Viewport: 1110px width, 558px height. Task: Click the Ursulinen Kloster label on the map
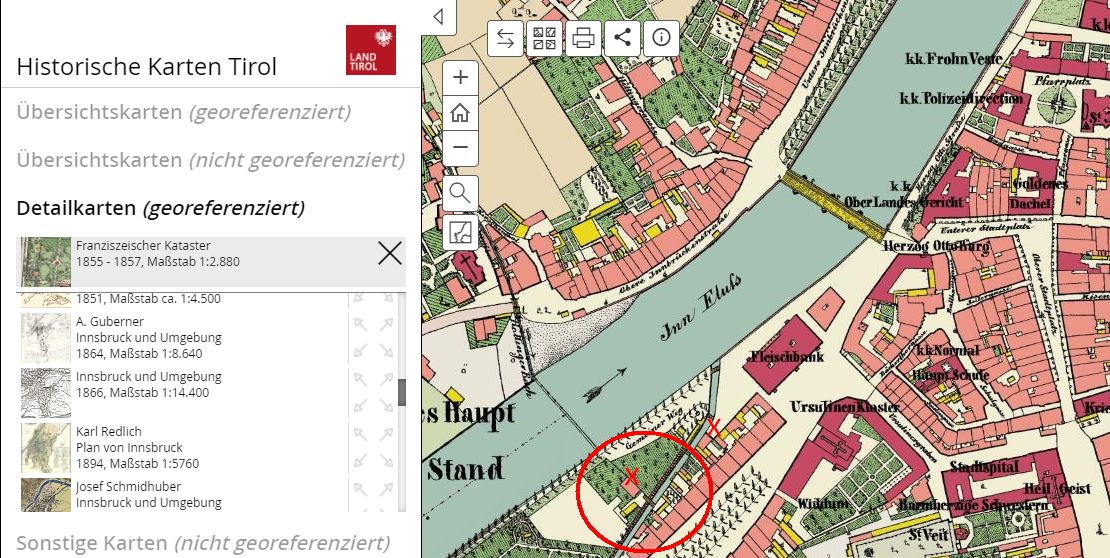click(x=845, y=407)
